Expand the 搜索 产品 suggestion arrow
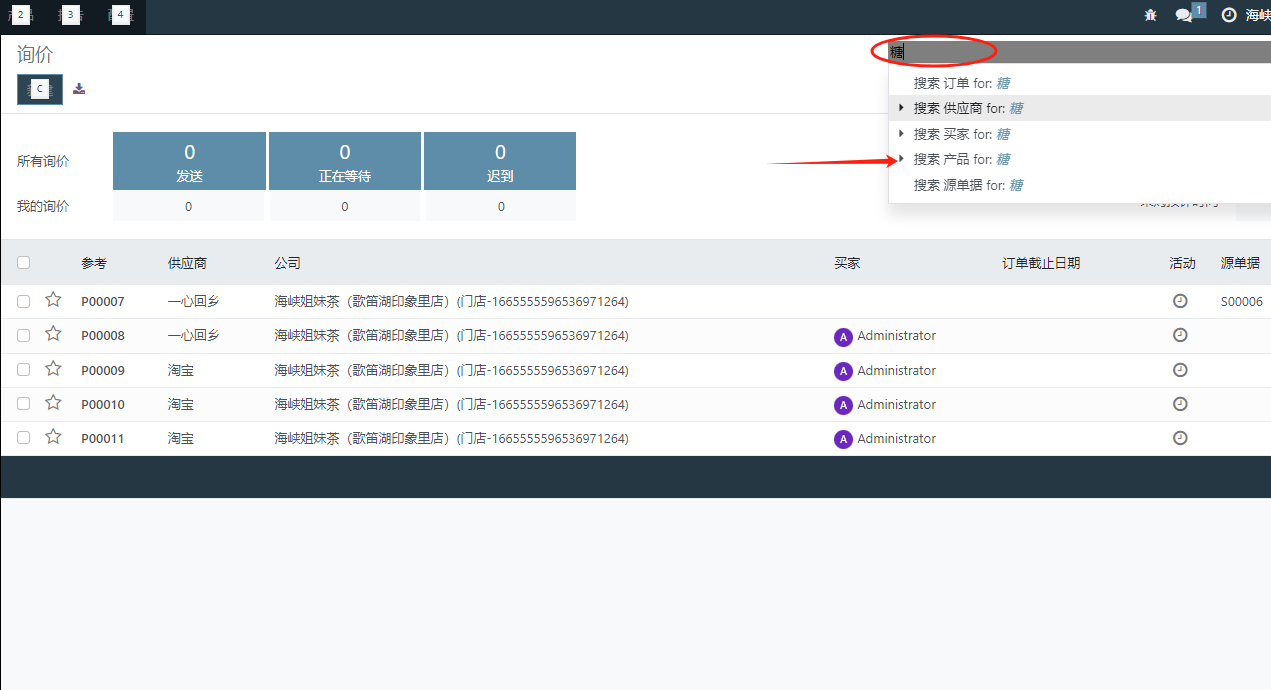The height and width of the screenshot is (690, 1271). pyautogui.click(x=901, y=159)
